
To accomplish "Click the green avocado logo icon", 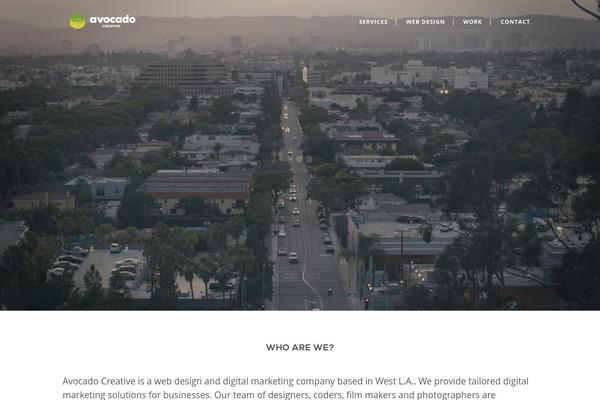I will (x=77, y=22).
